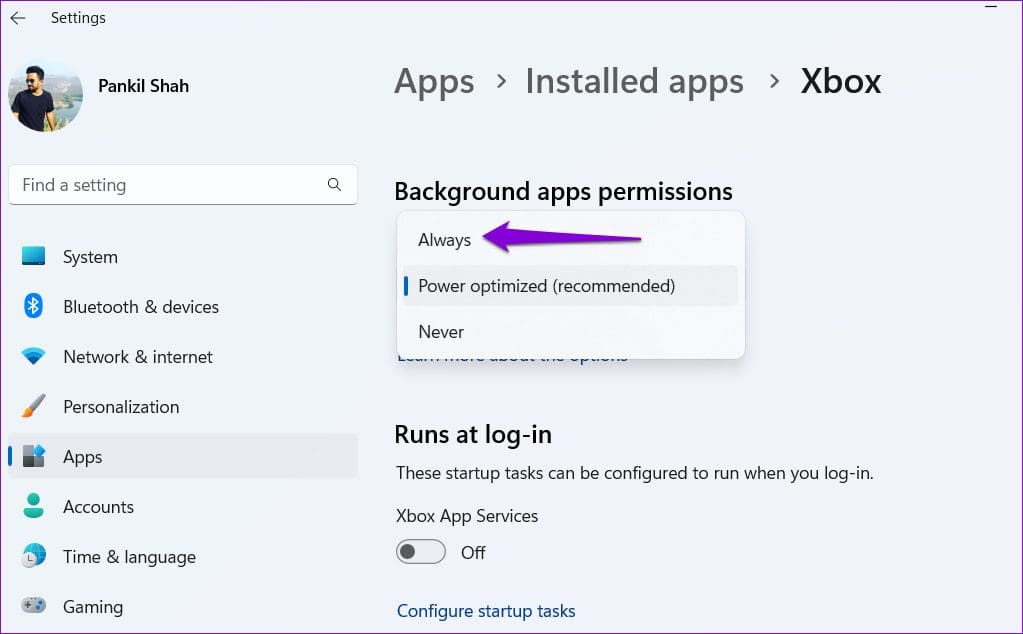Click the Time & language globe icon
Screen dimensions: 1023x634
pos(33,556)
